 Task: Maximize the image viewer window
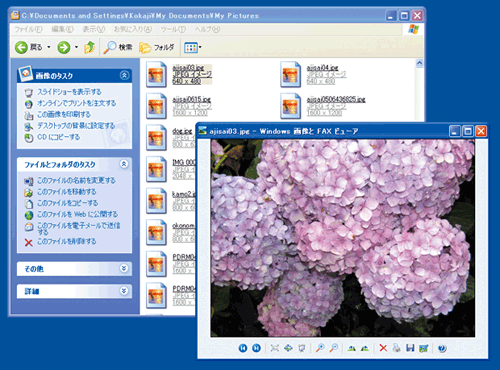tap(468, 131)
